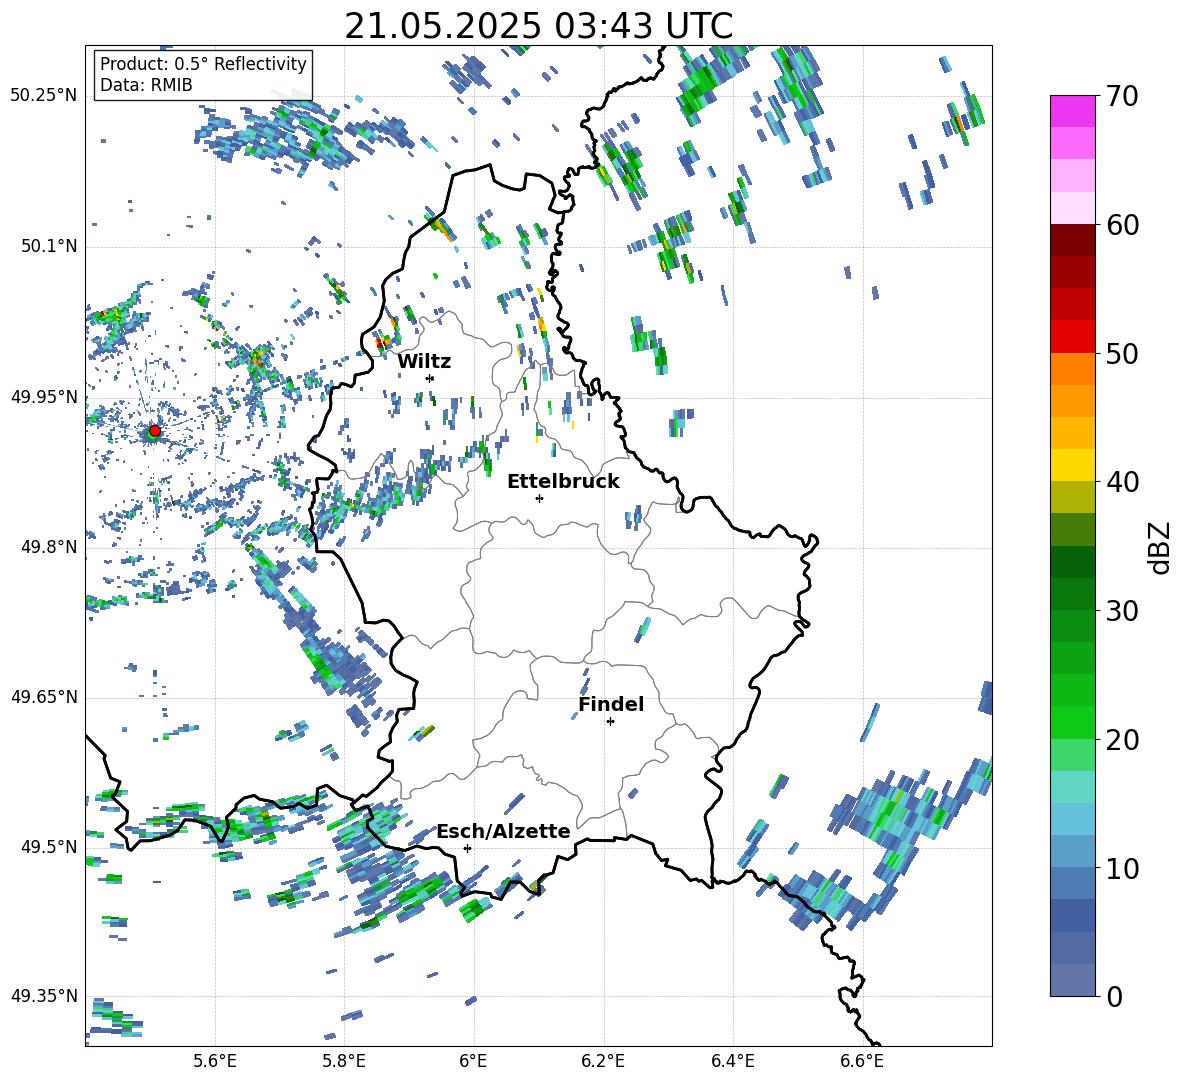Click the 50.1°N latitude label

[x=48, y=246]
